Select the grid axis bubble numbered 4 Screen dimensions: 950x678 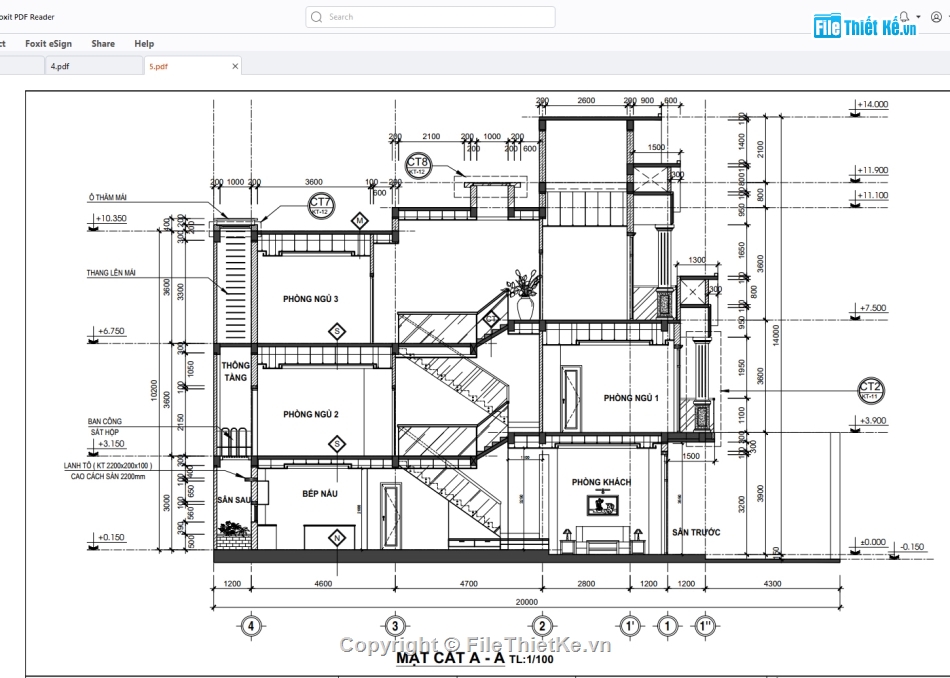[x=250, y=626]
